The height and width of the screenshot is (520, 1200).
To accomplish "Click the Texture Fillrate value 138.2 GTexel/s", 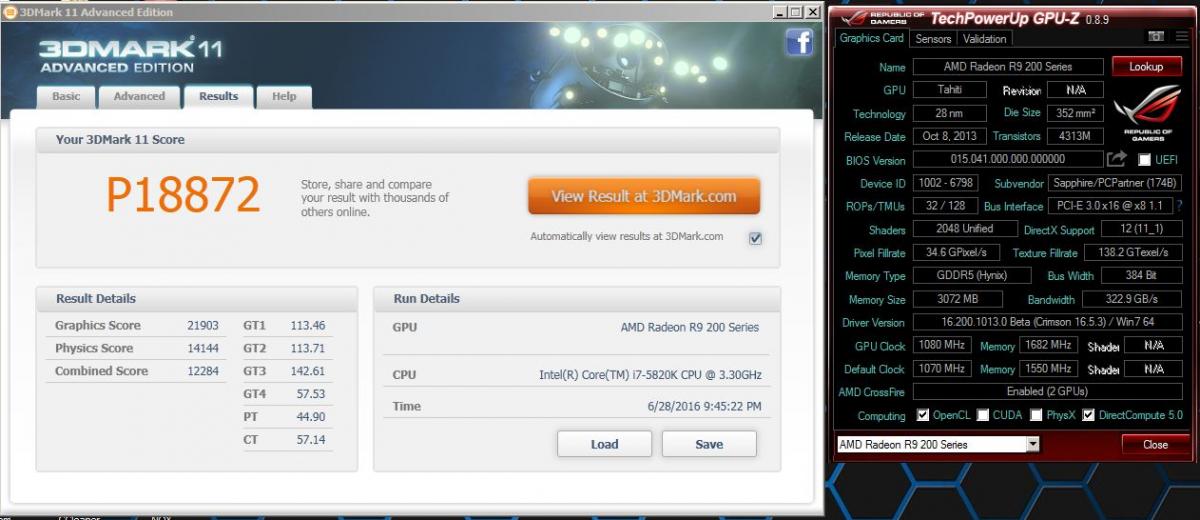I will (x=1134, y=252).
